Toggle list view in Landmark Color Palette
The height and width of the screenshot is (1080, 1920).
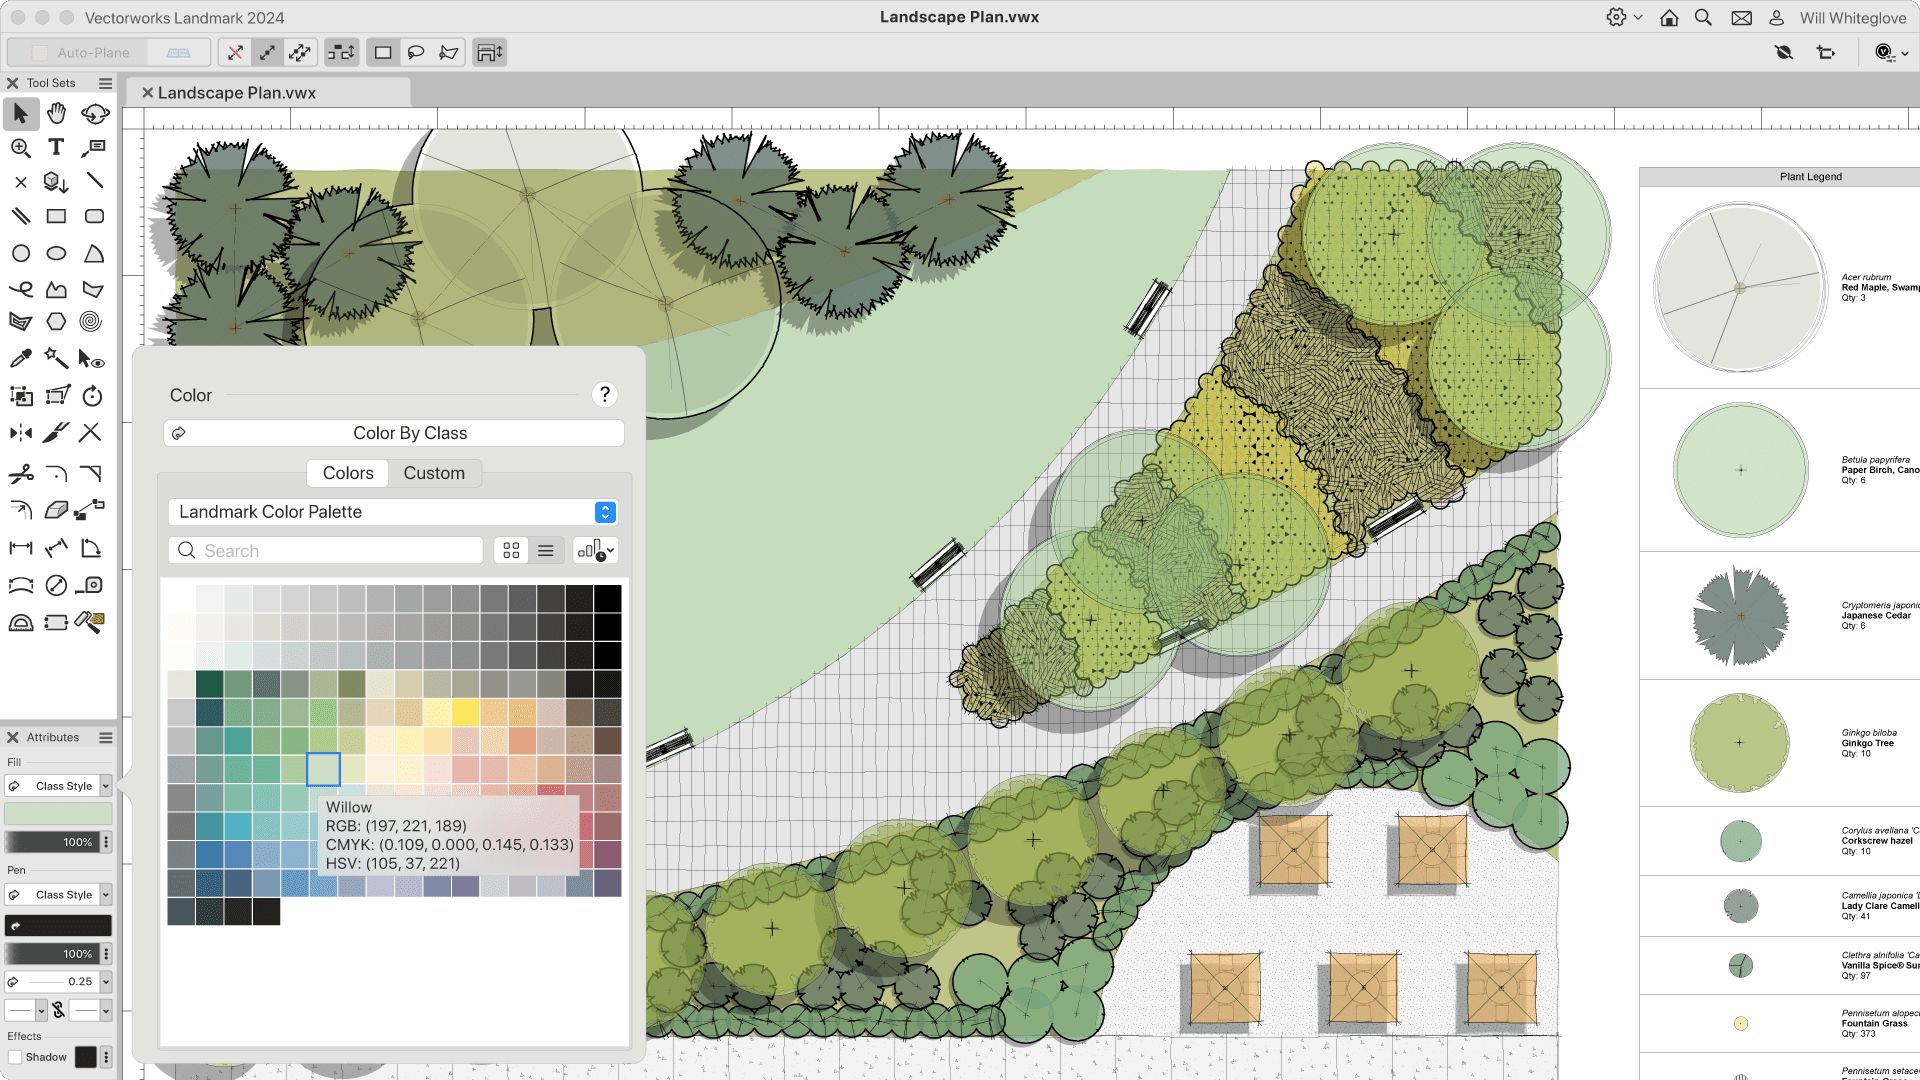tap(546, 550)
